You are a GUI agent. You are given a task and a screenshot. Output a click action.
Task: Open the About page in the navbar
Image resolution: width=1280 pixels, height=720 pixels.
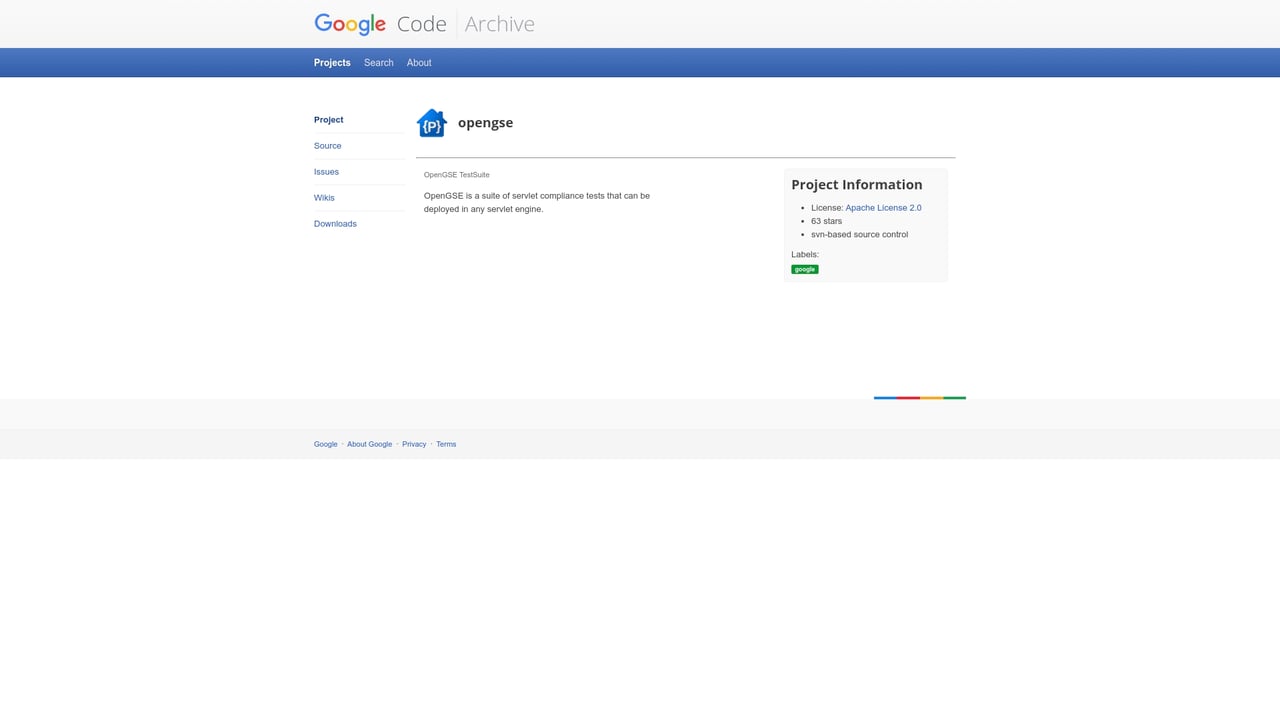point(418,62)
